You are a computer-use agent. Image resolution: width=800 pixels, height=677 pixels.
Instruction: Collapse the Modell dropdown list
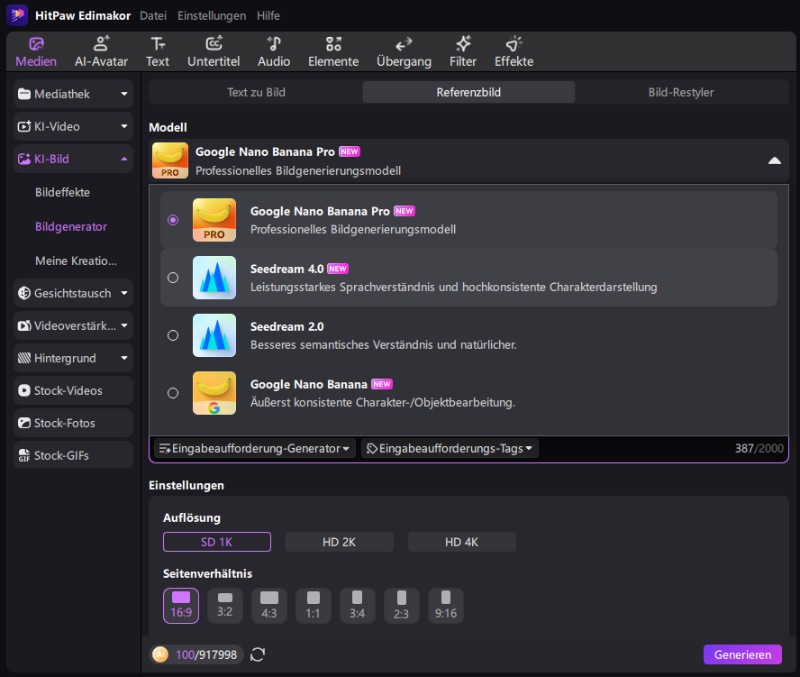(x=774, y=161)
